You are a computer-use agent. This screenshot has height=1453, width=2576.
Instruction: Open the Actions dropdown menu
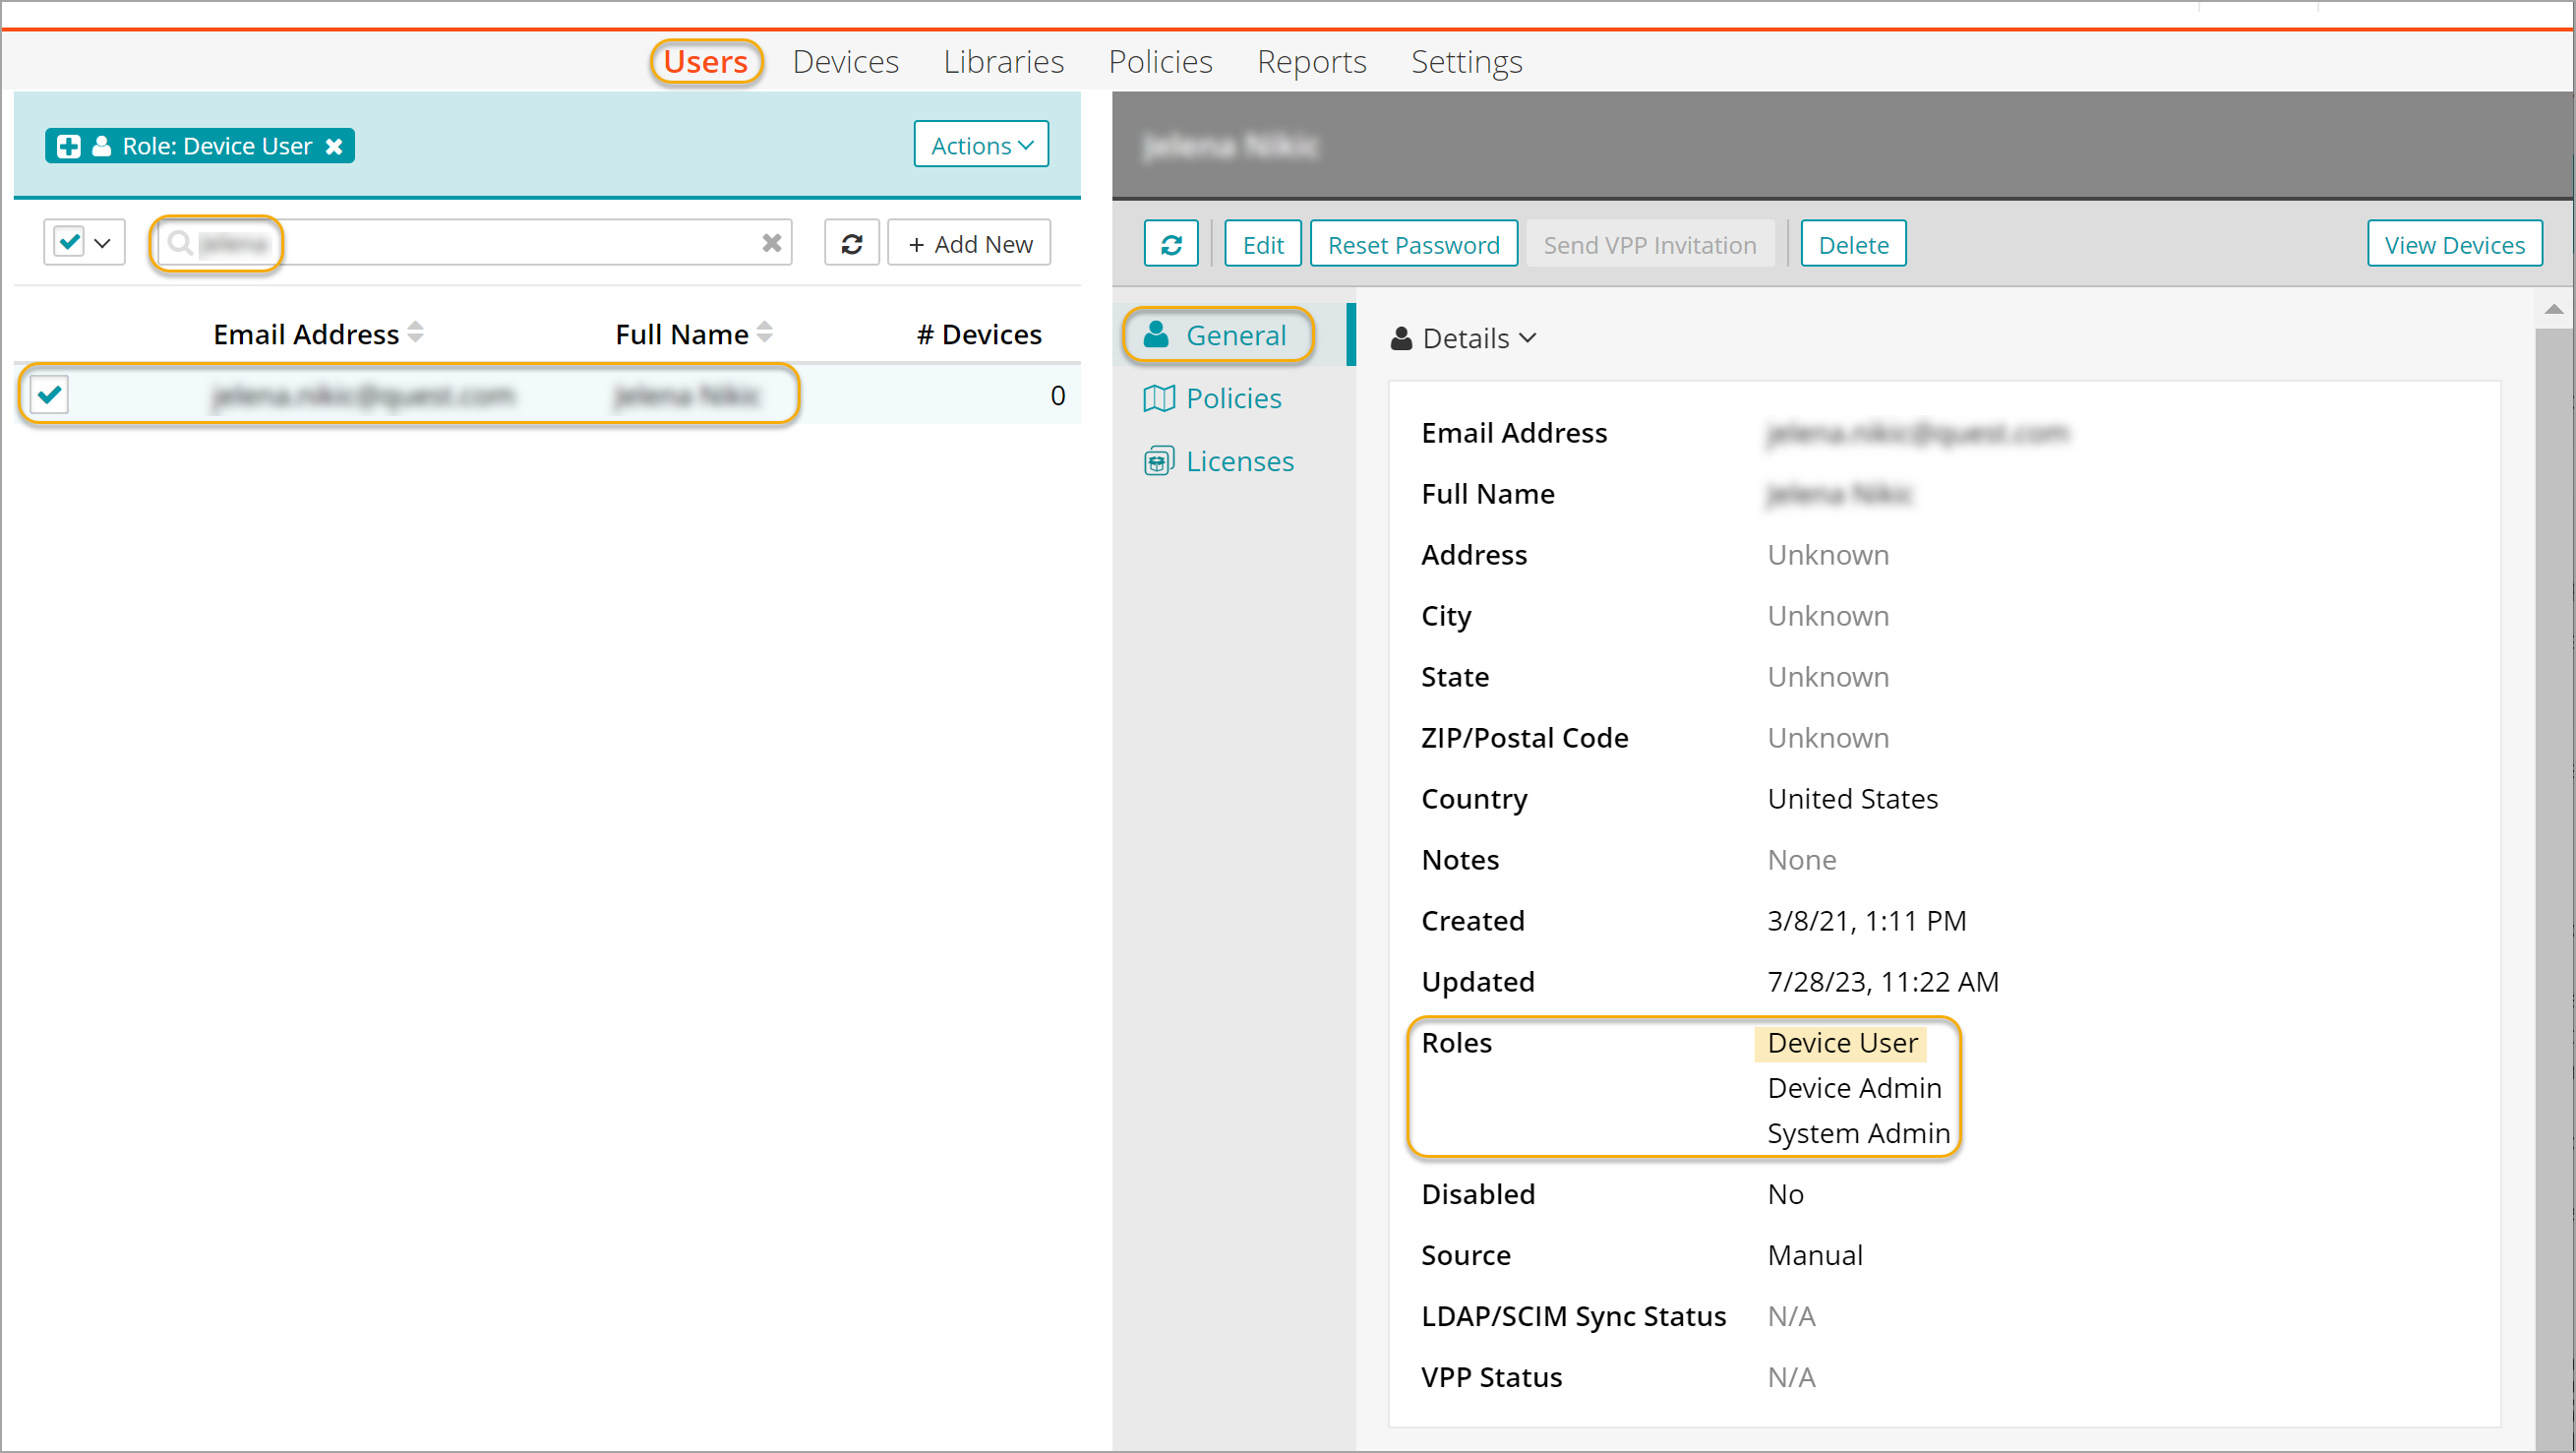click(980, 145)
